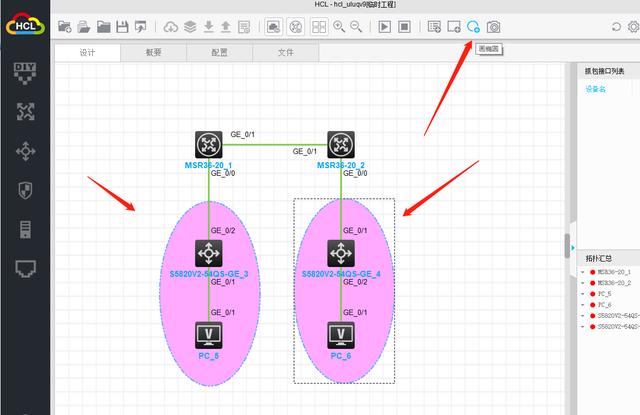Open settings with the gear icon
Image resolution: width=640 pixels, height=415 pixels.
(x=634, y=27)
